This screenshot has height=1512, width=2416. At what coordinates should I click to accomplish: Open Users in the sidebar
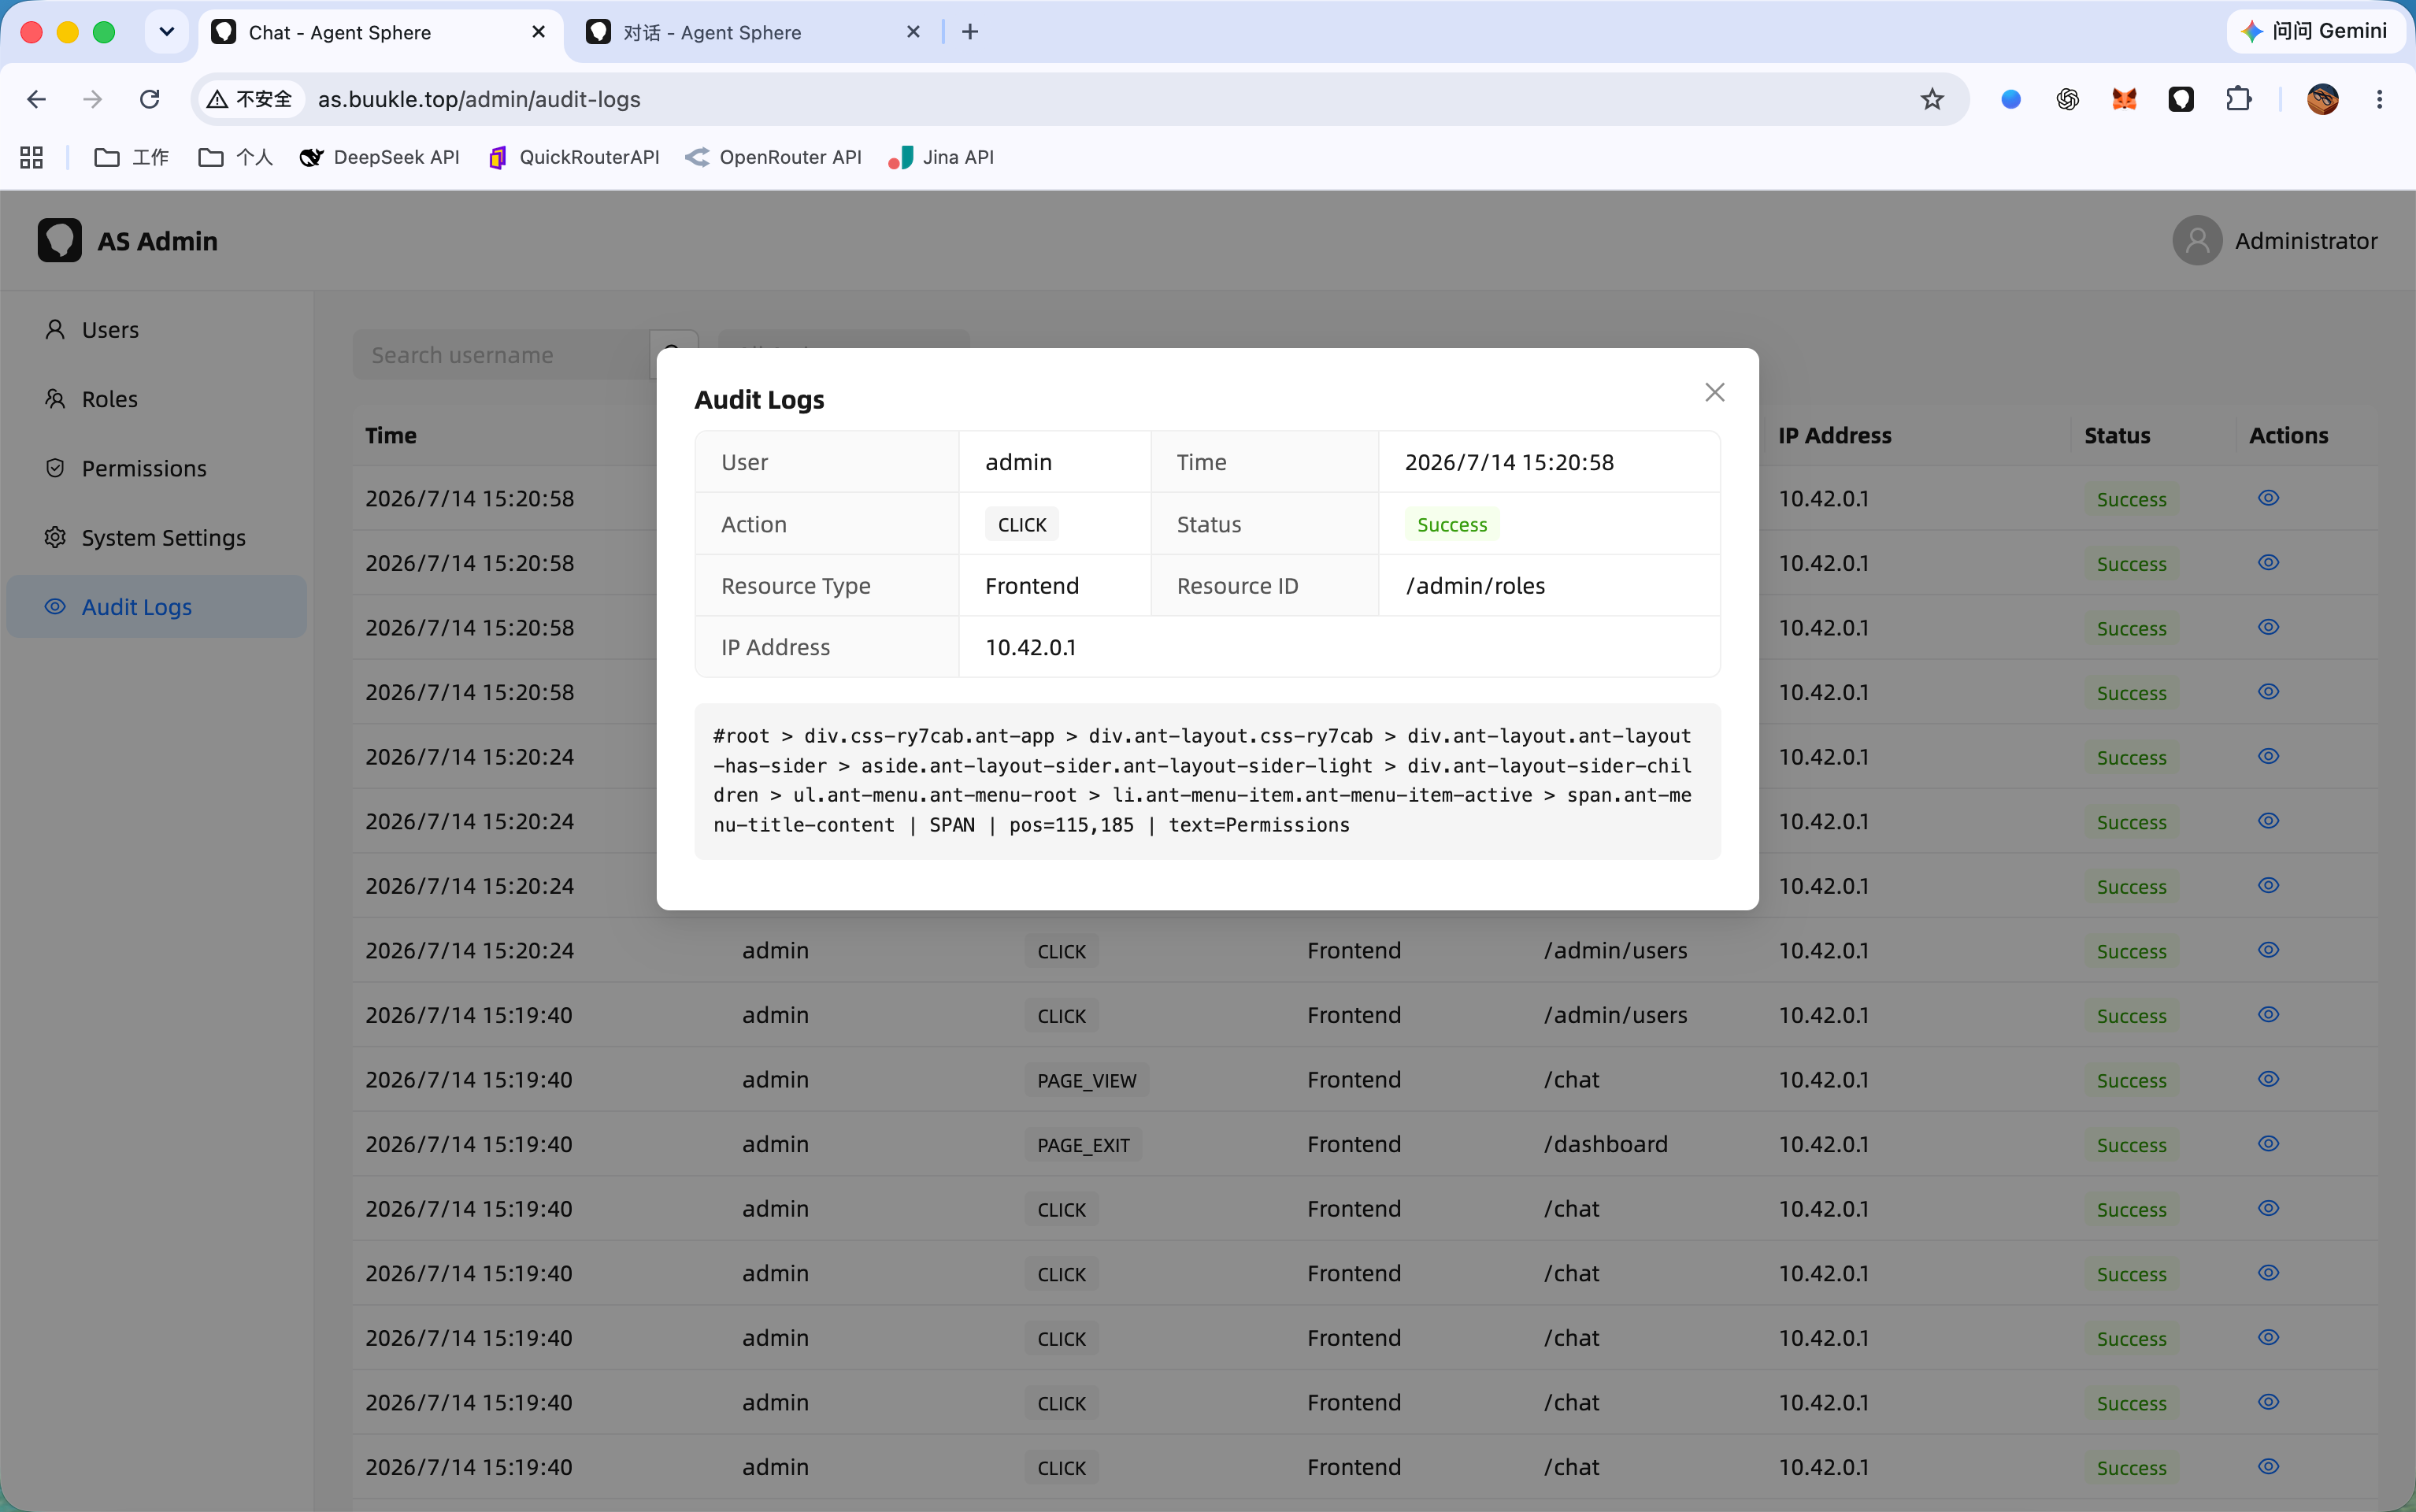coord(157,329)
